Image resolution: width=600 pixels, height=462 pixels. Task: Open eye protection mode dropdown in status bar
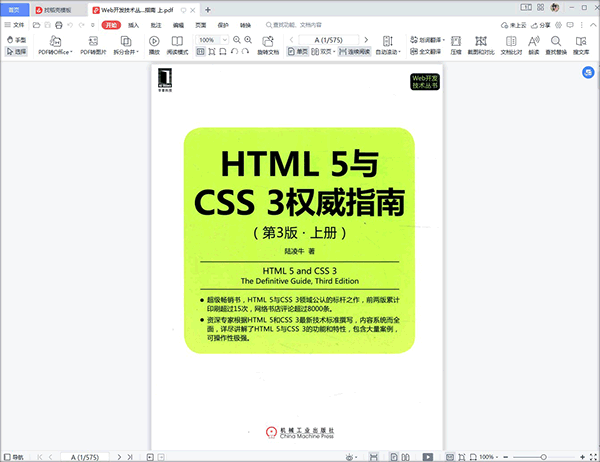pos(351,457)
